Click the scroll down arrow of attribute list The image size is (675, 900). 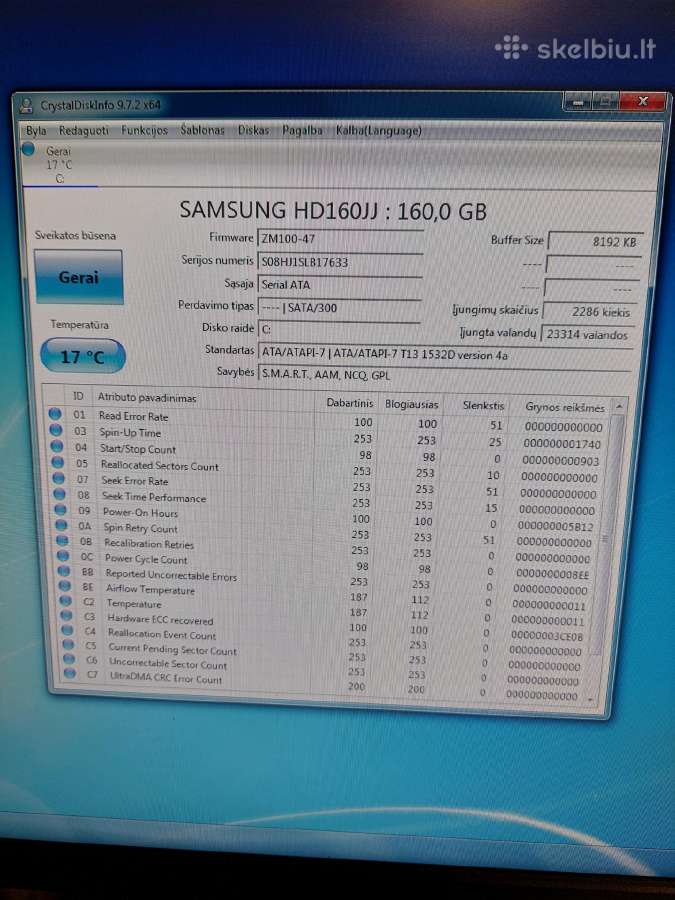tap(591, 699)
